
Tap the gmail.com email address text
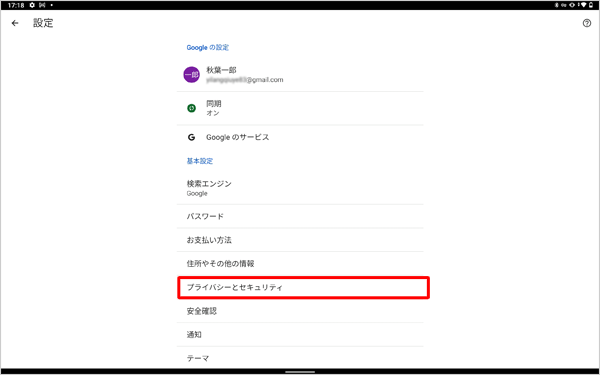tap(245, 80)
